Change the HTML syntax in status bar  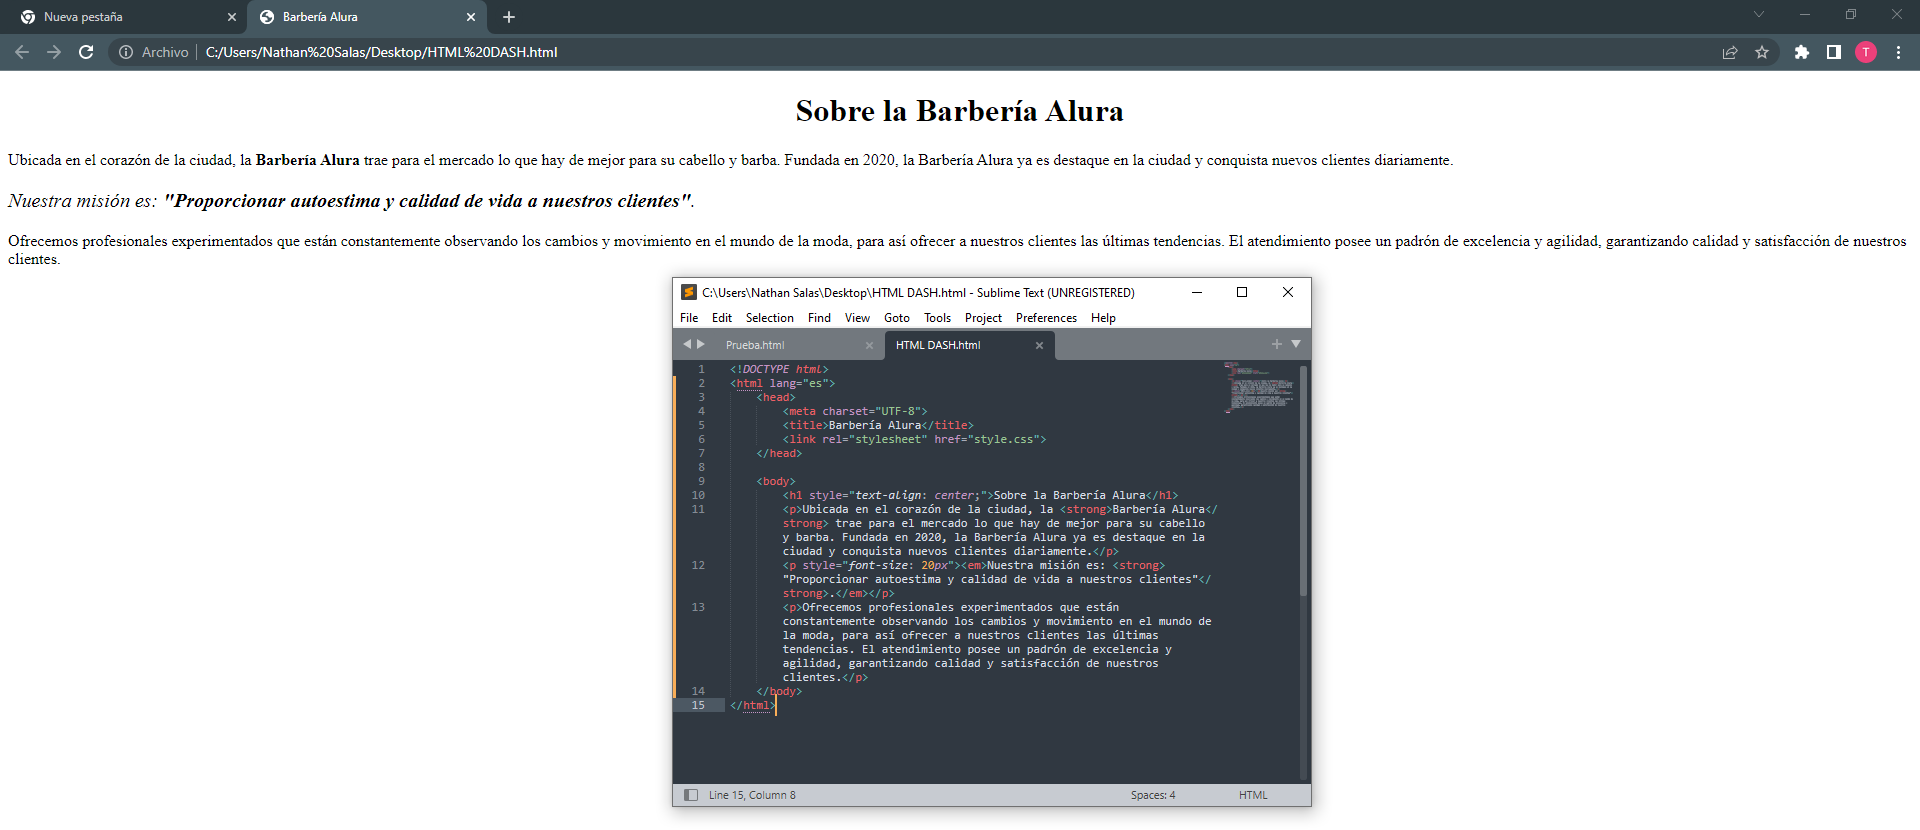coord(1253,795)
